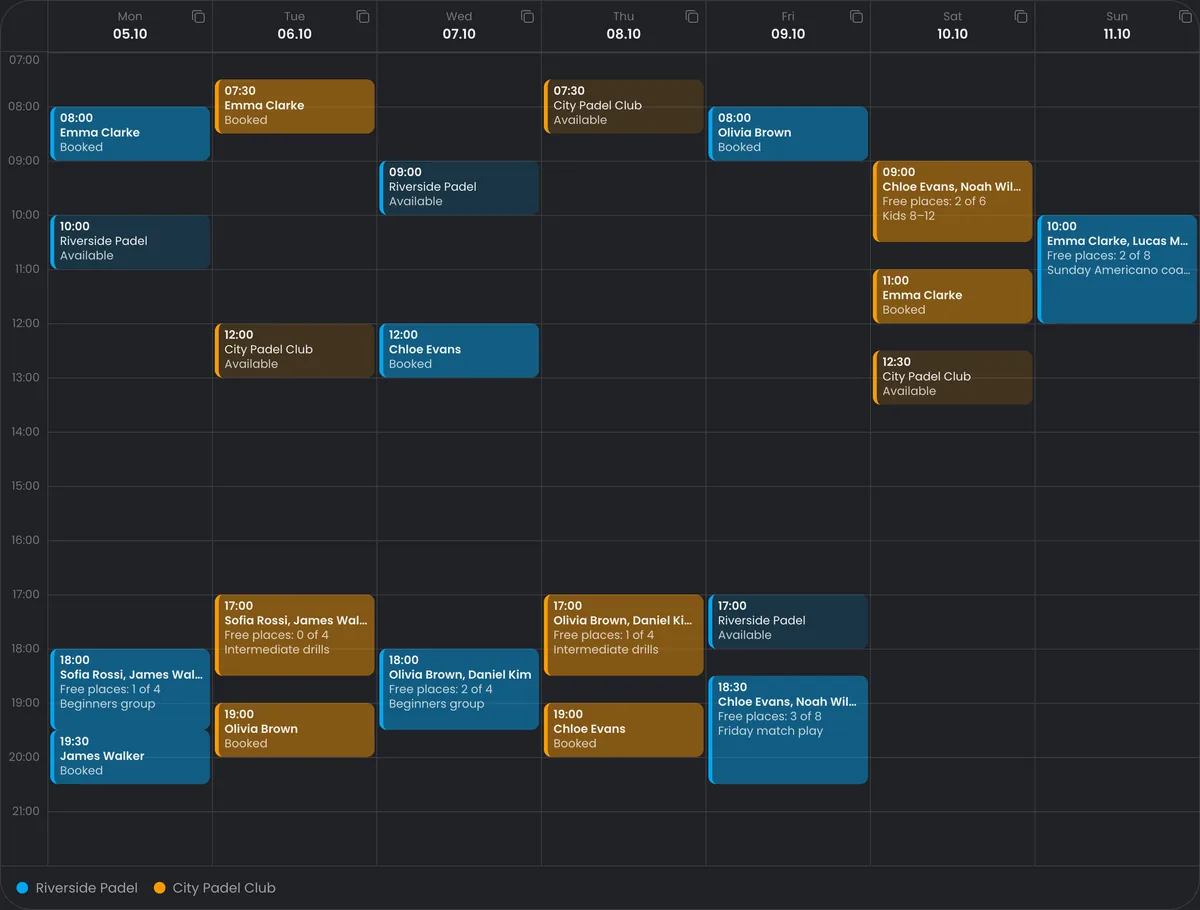Toggle City Padel Club legend filter
This screenshot has height=910, width=1200.
pyautogui.click(x=214, y=888)
